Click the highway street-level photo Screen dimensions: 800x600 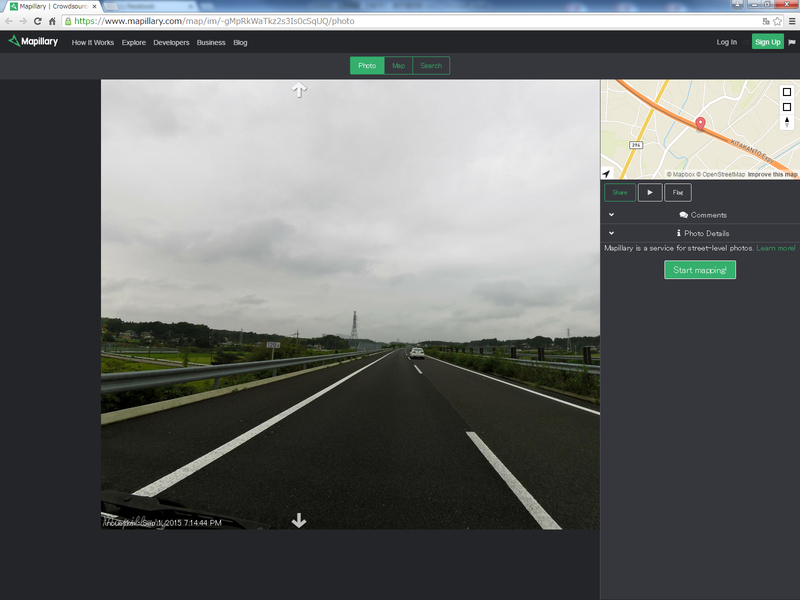point(350,304)
